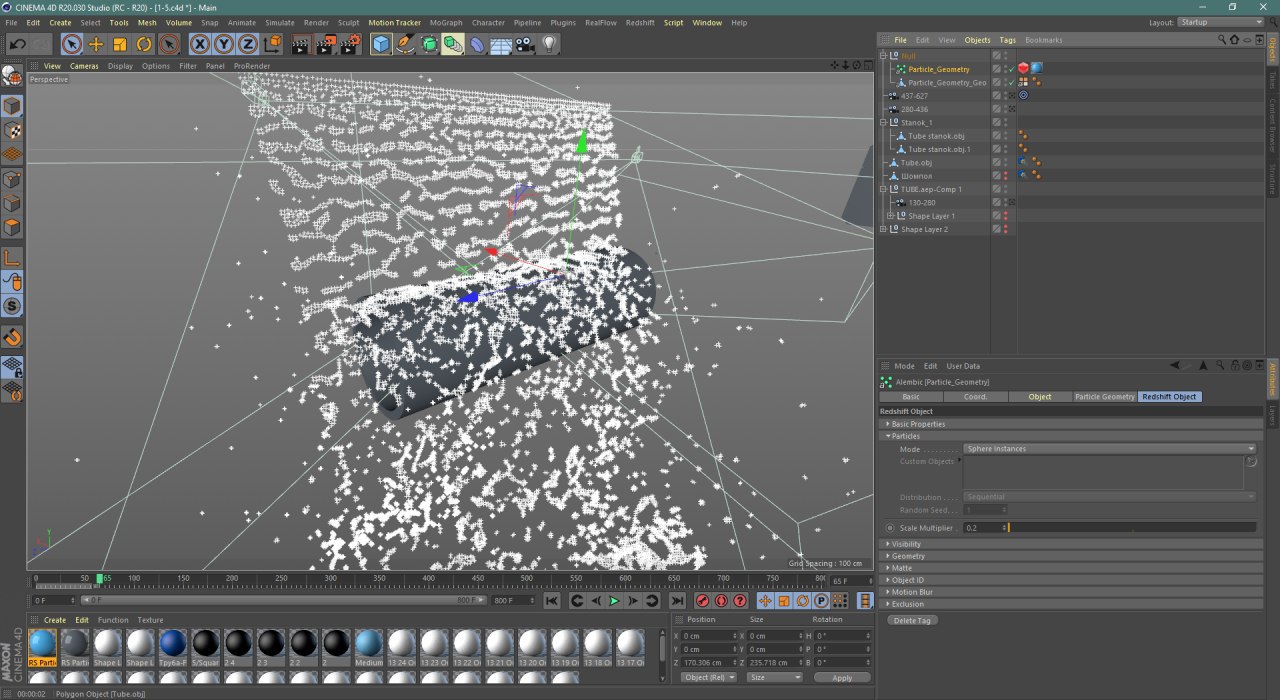
Task: Open the search icon in Object Manager
Action: [x=1222, y=40]
